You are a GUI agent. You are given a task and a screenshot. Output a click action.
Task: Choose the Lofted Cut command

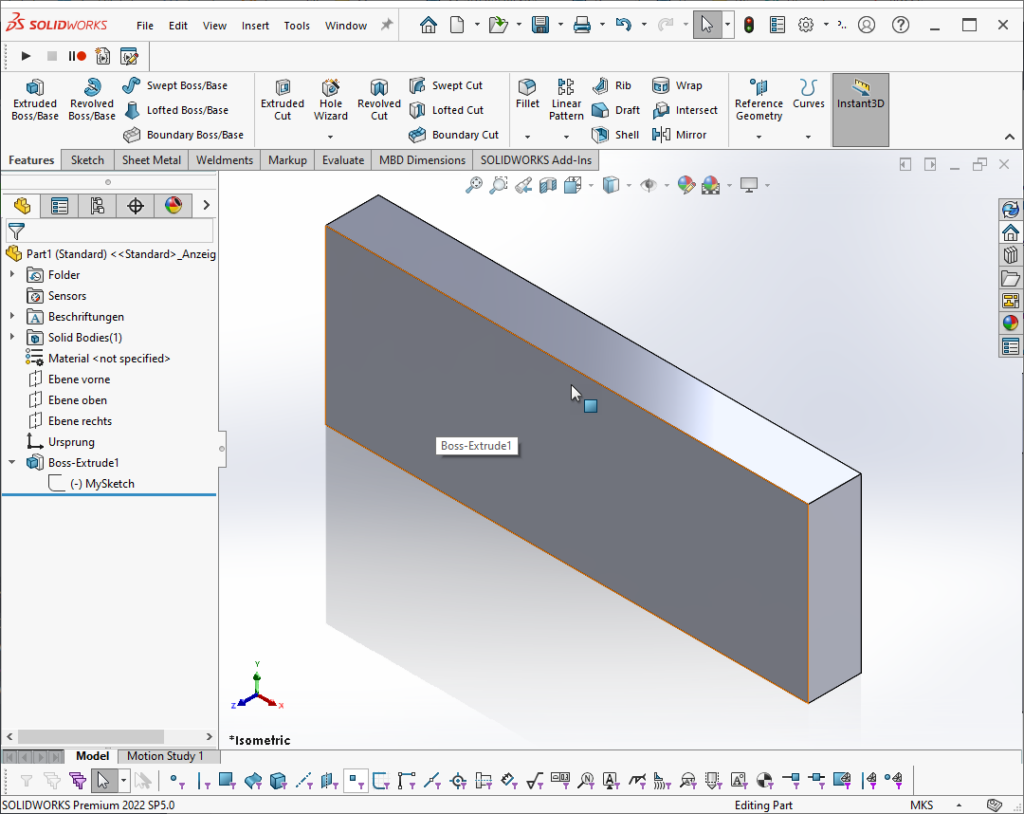(446, 110)
